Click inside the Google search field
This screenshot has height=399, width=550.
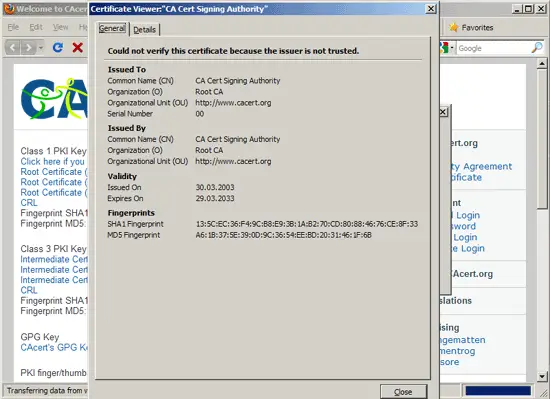point(494,48)
